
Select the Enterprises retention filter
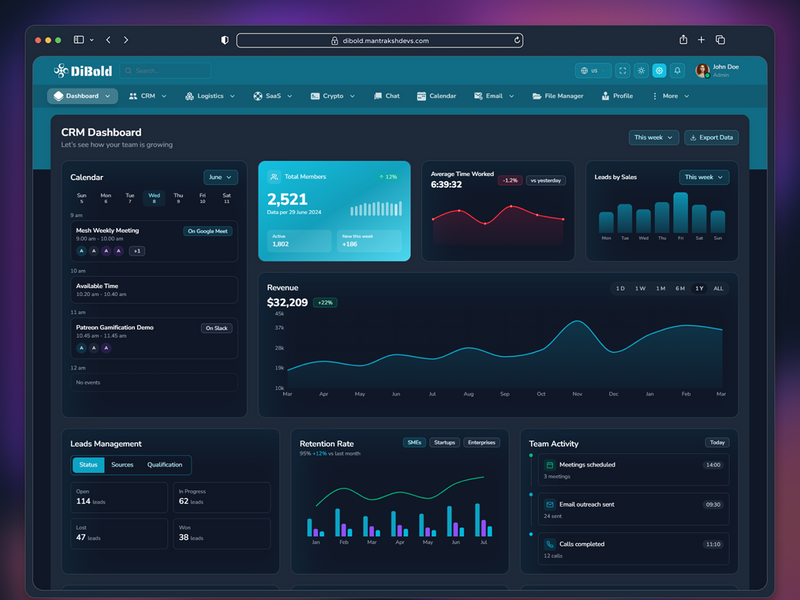(x=482, y=443)
